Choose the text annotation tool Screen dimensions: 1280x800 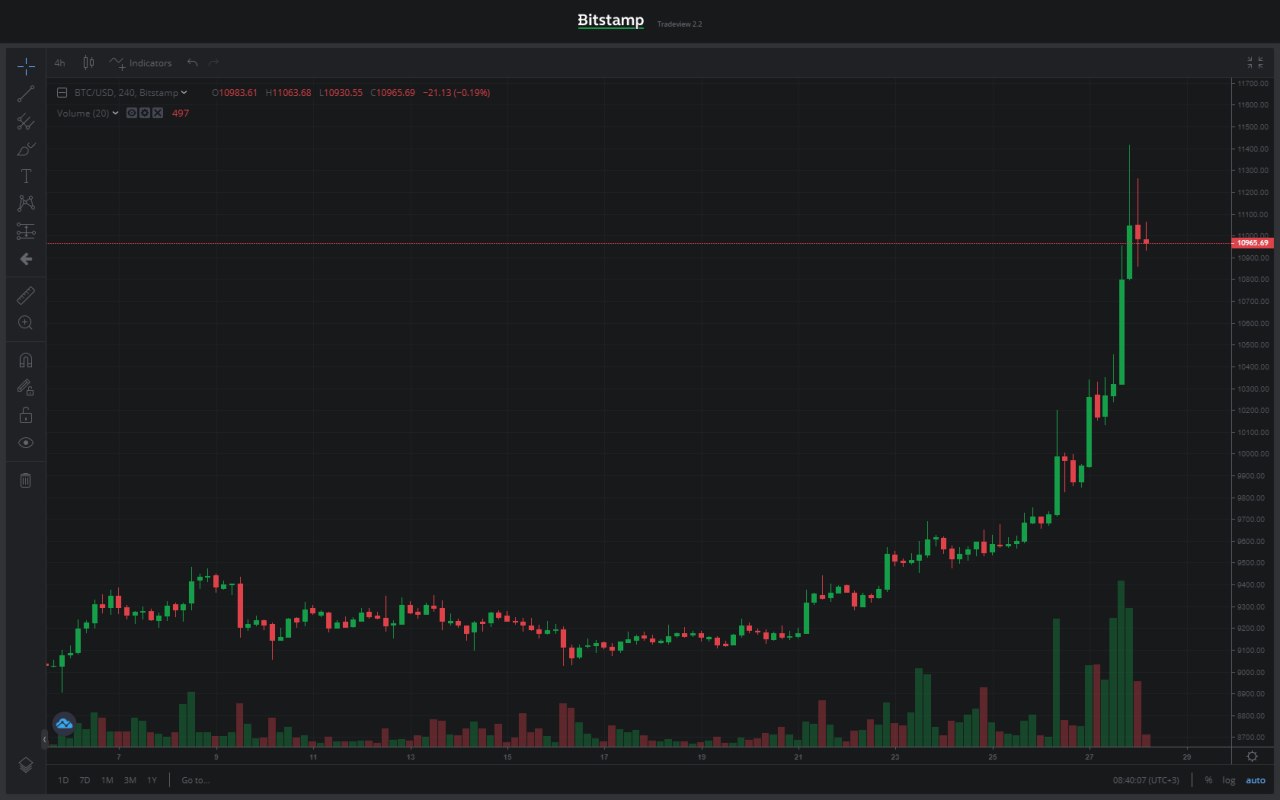[x=26, y=176]
